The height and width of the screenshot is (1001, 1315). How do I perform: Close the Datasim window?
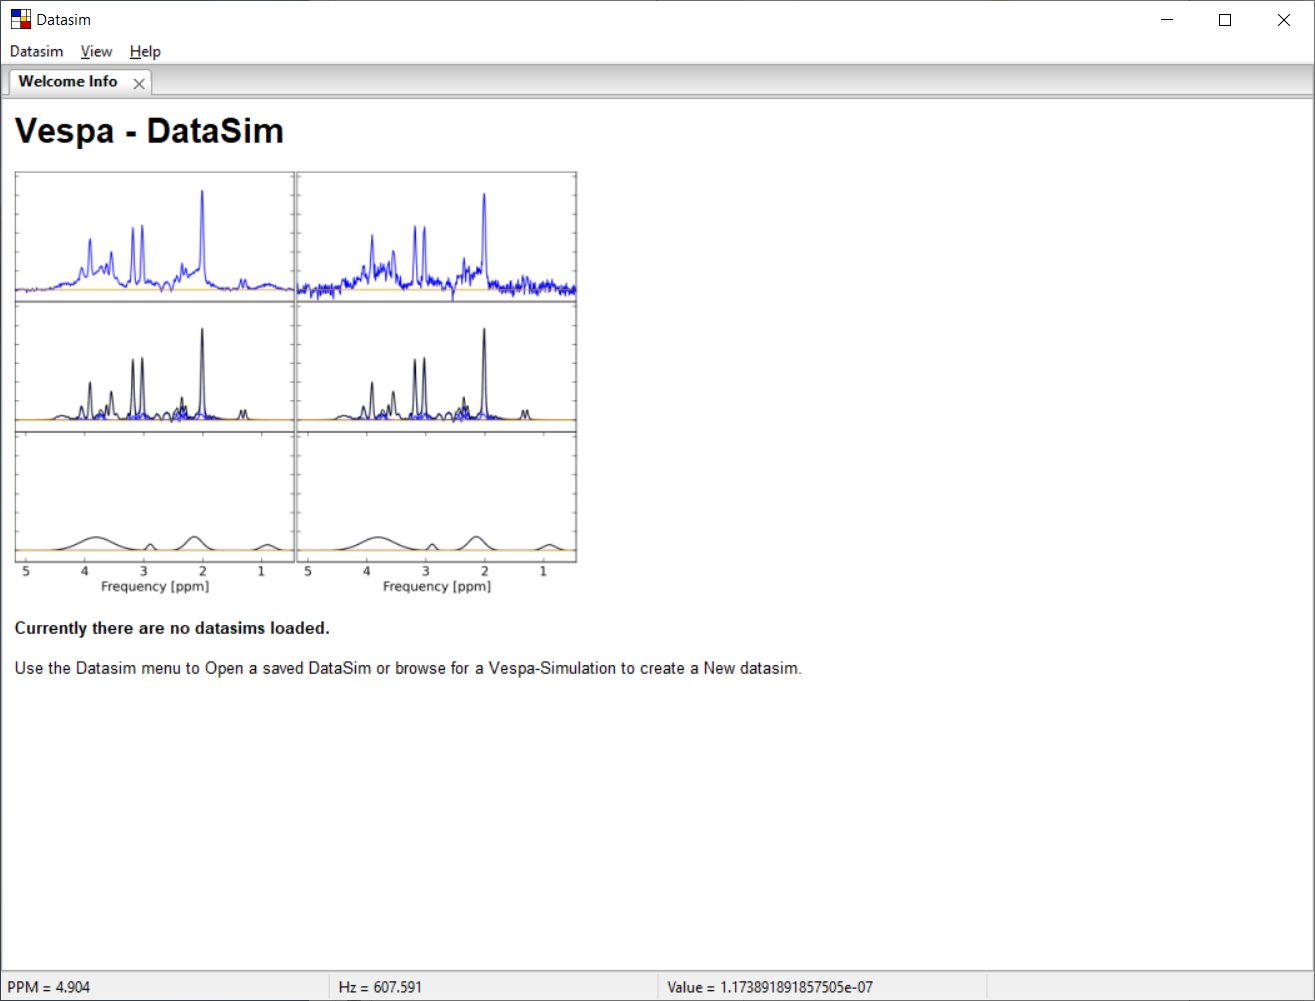[x=1284, y=20]
